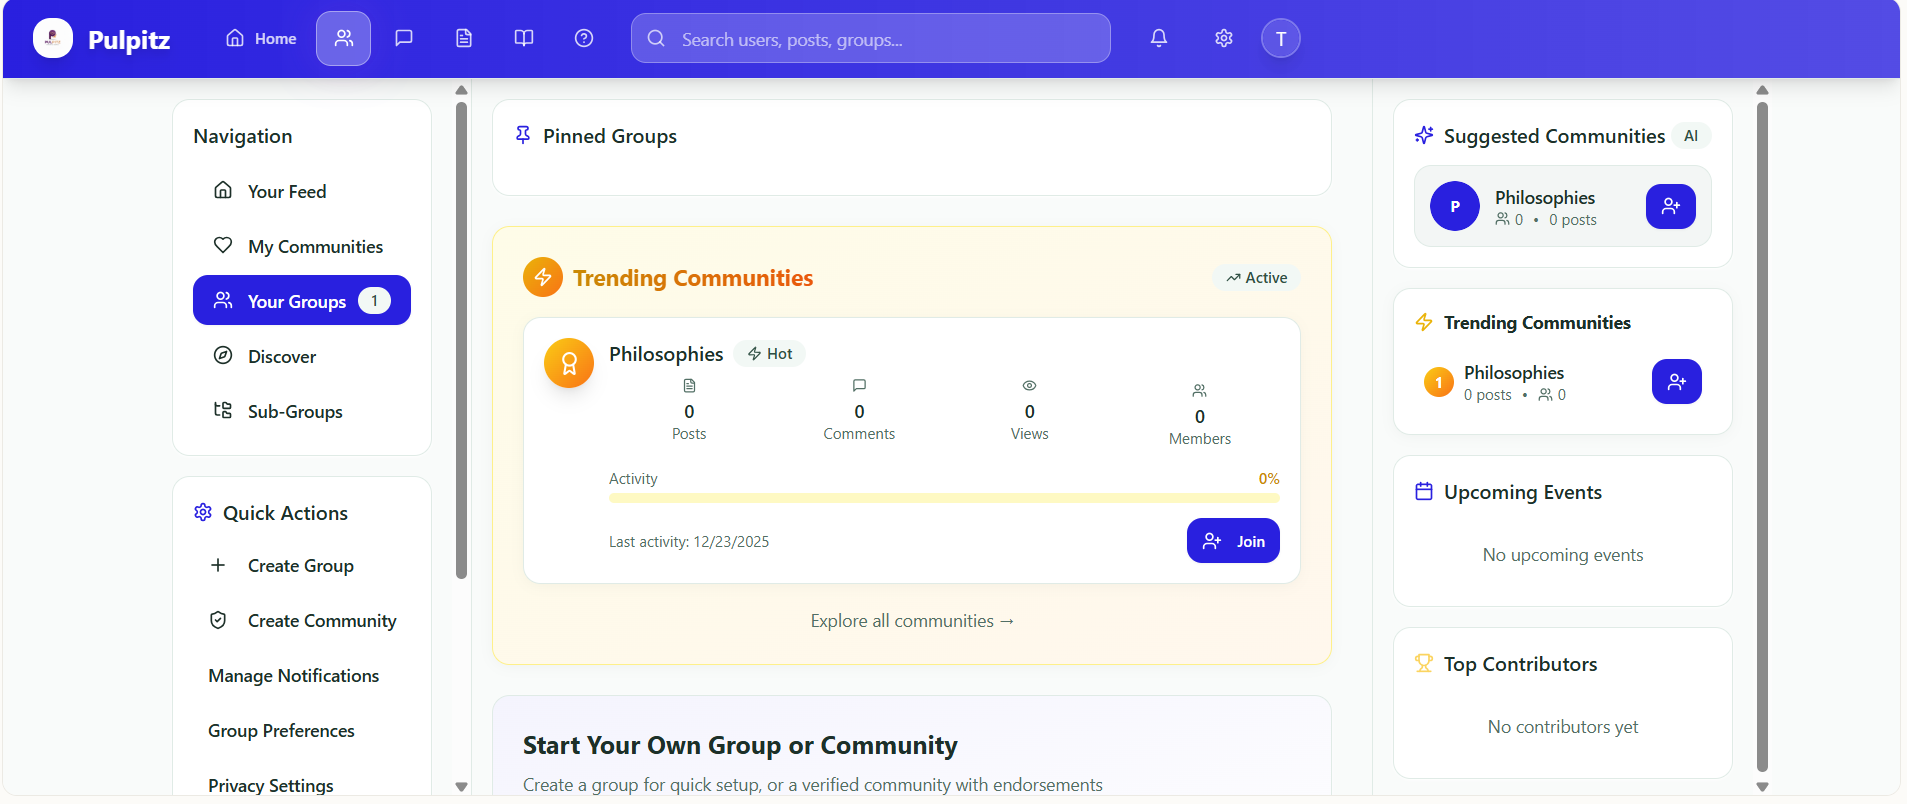This screenshot has height=804, width=1907.
Task: Click the Activity progress bar
Action: (944, 498)
